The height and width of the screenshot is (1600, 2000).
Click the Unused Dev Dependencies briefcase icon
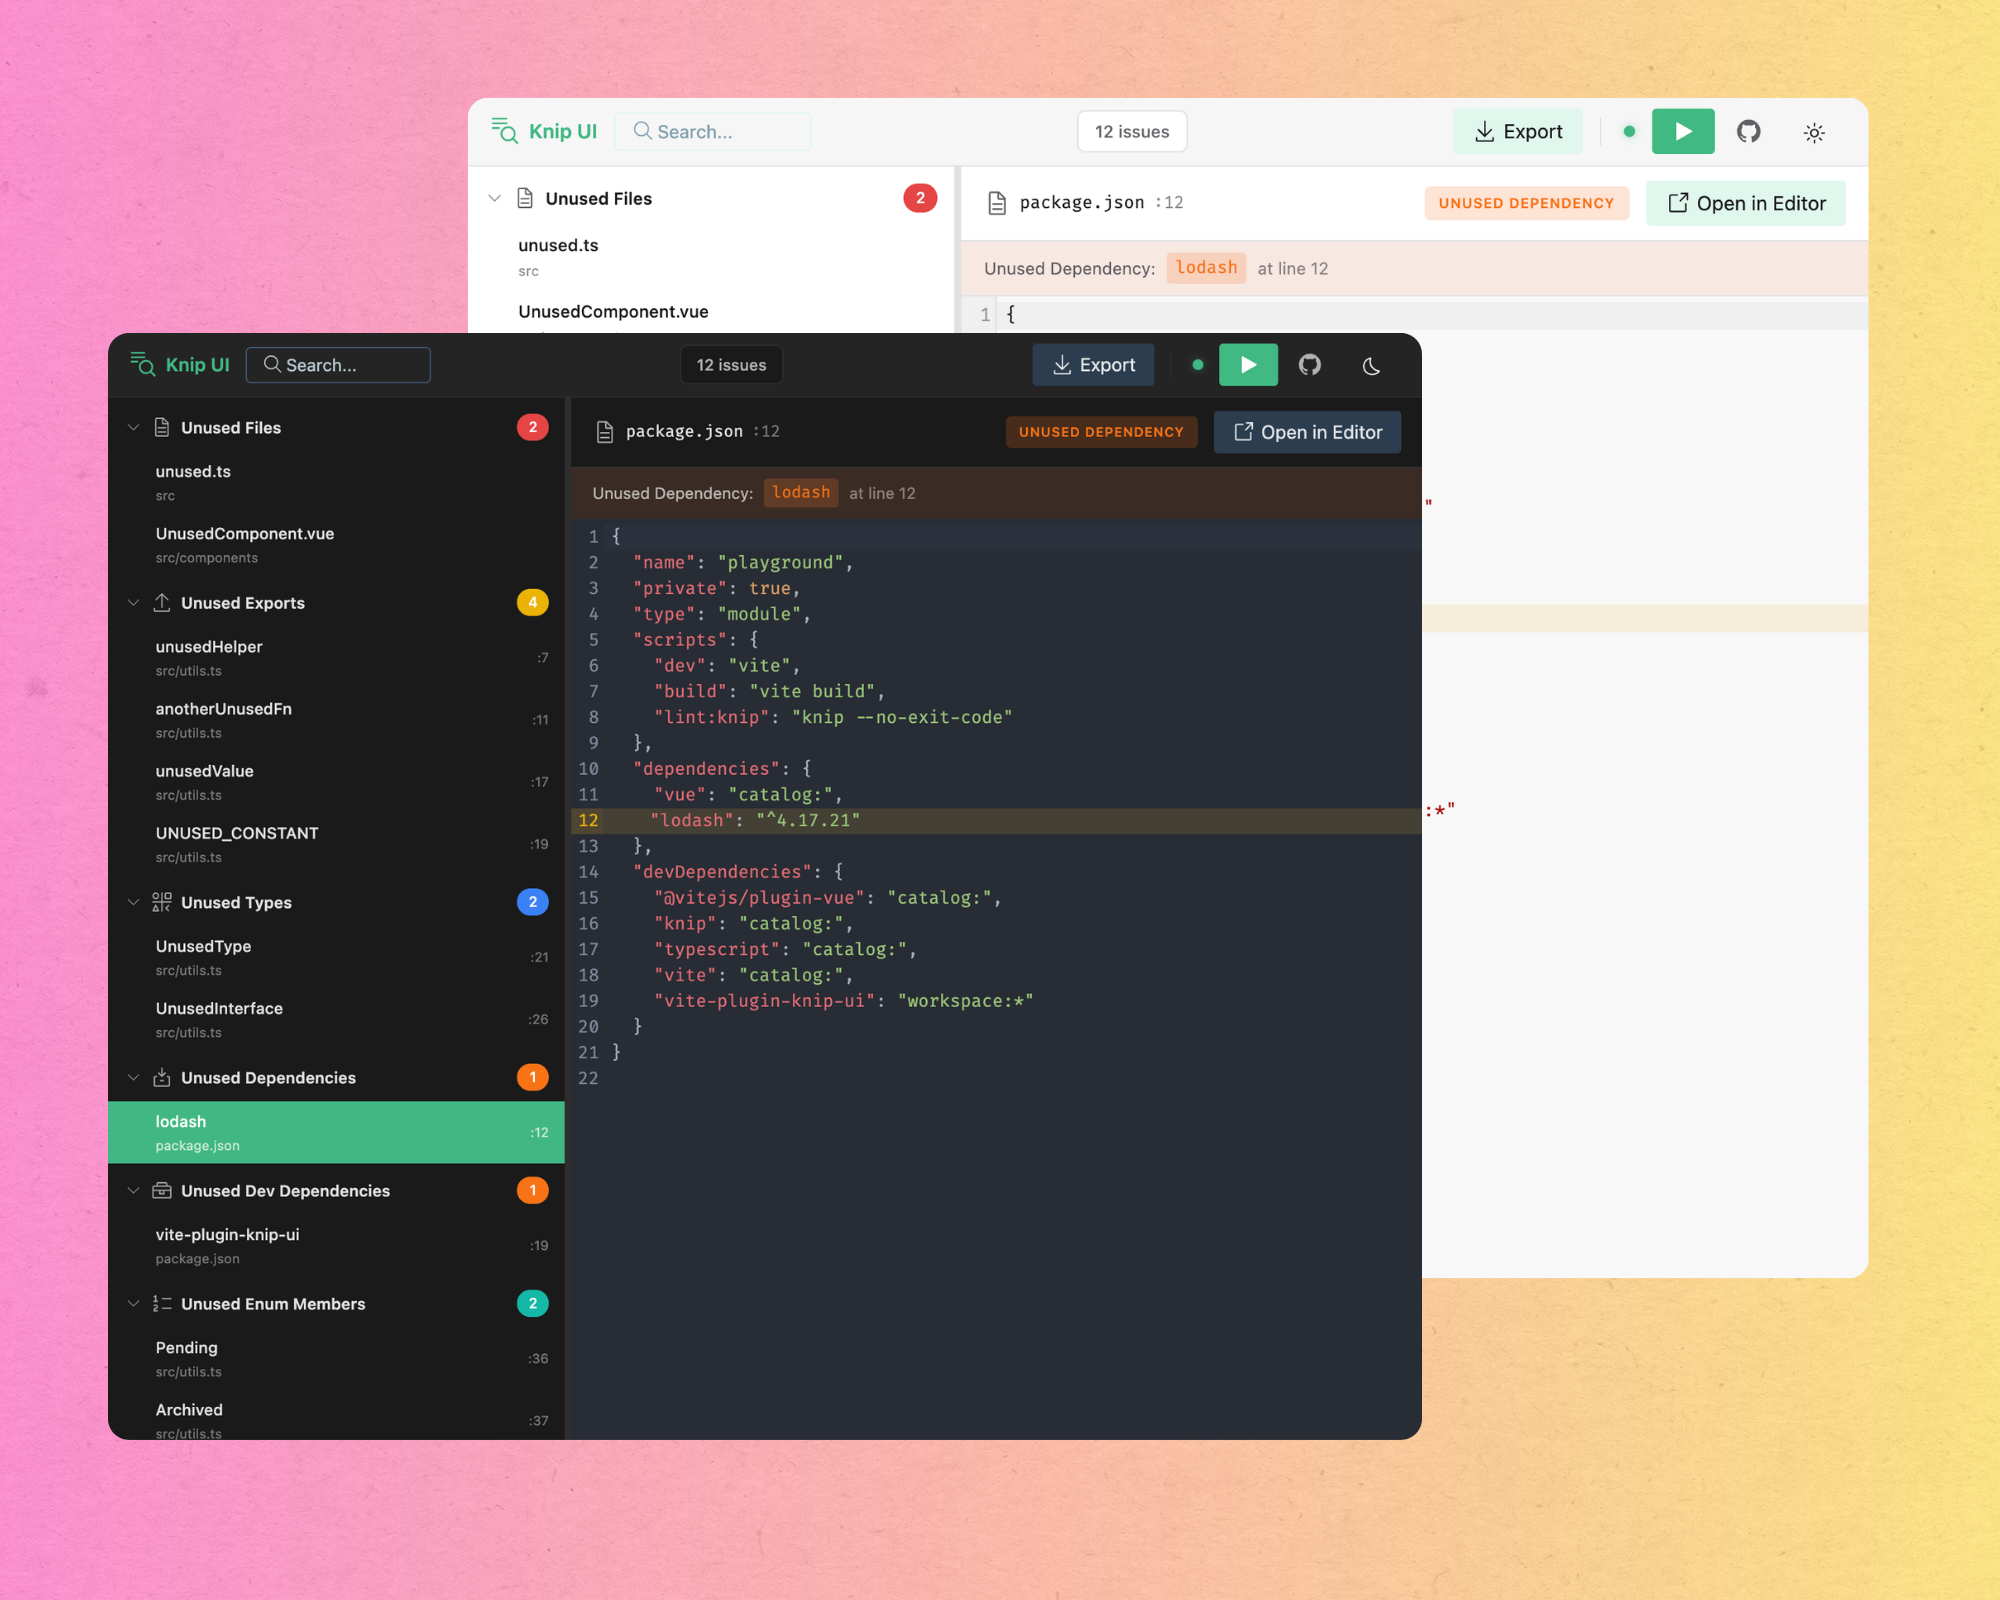pyautogui.click(x=162, y=1190)
